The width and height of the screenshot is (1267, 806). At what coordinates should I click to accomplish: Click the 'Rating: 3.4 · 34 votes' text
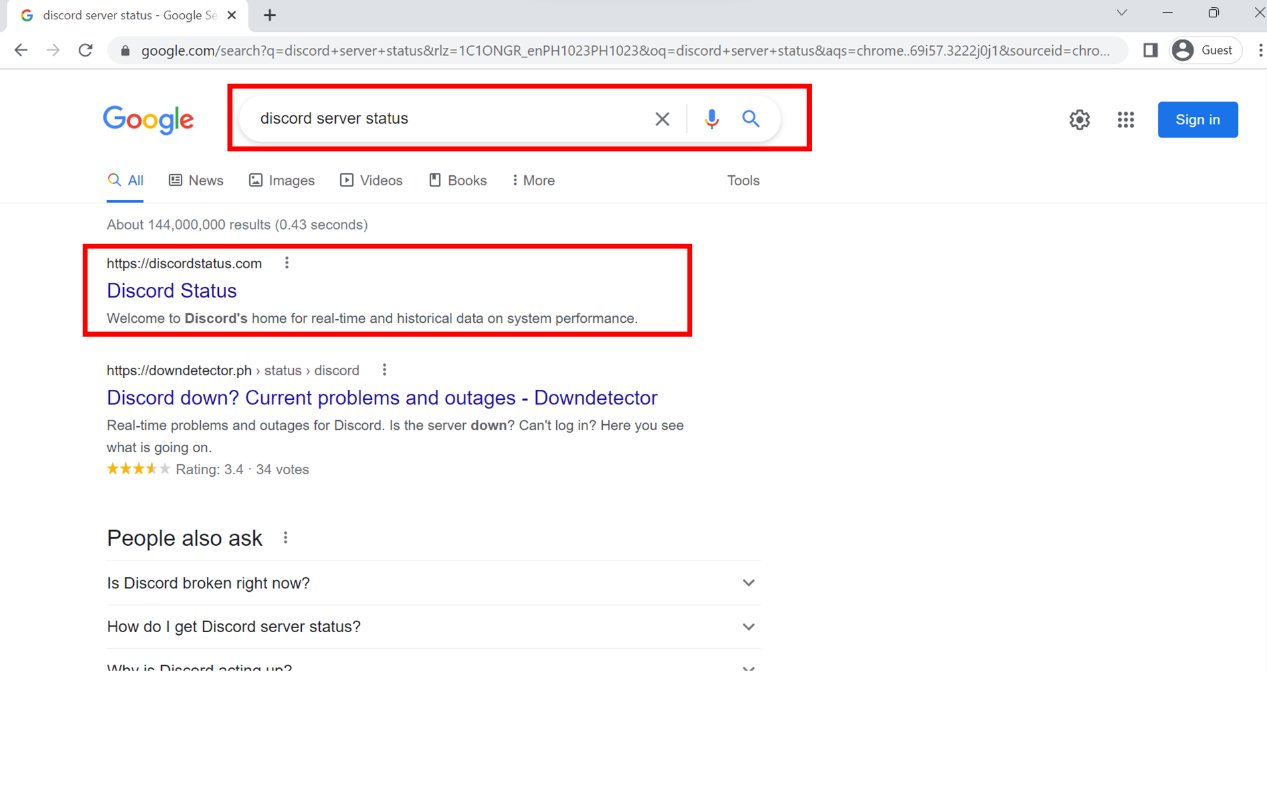pos(242,470)
